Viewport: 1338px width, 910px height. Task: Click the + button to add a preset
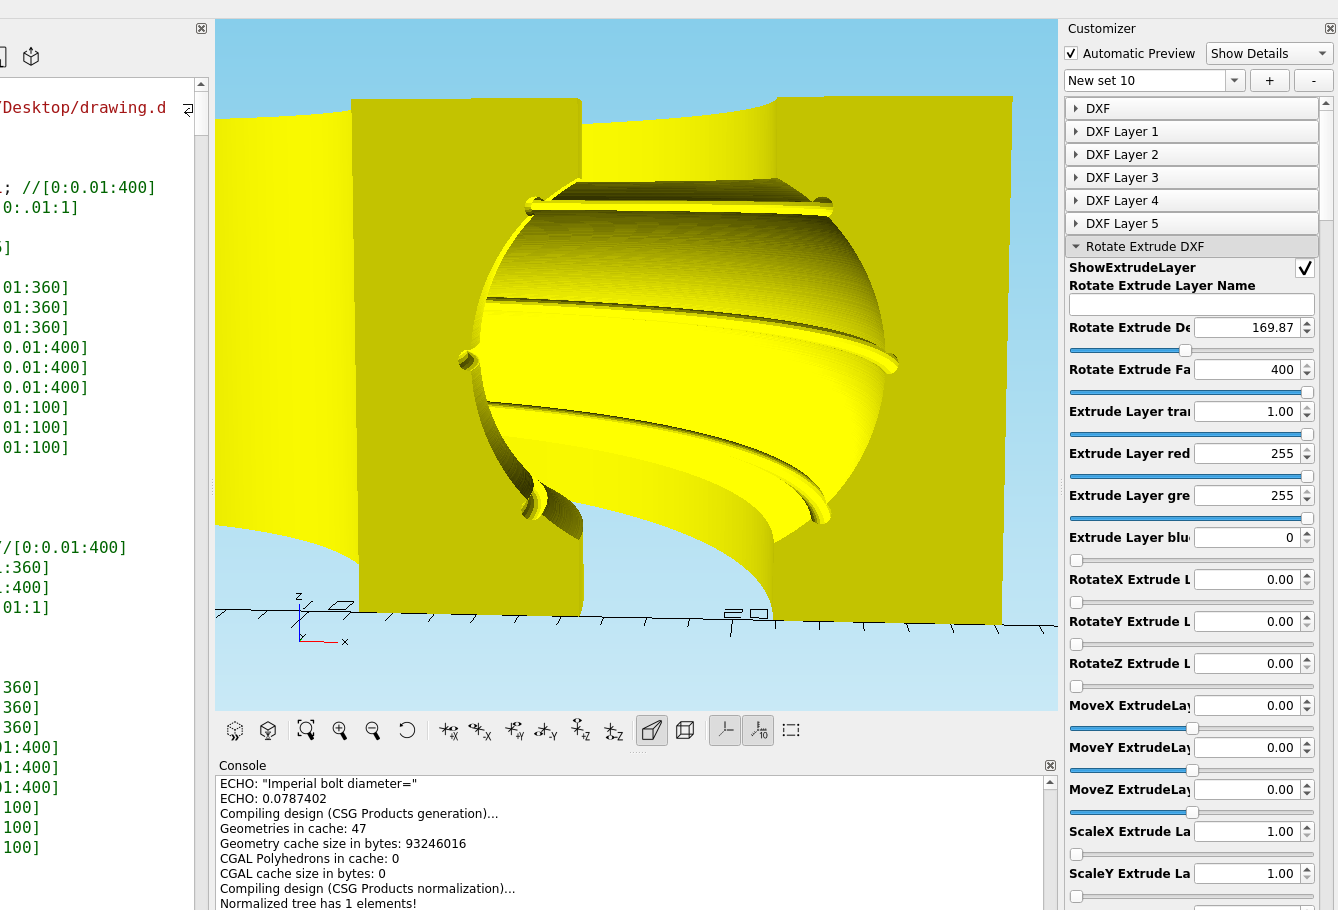[1269, 80]
